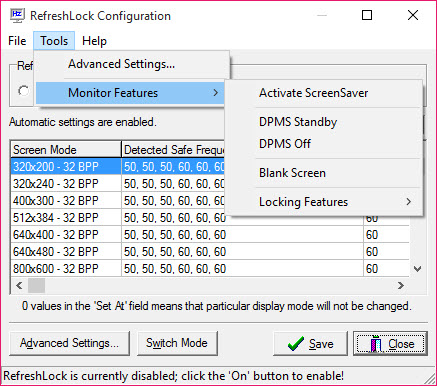
Task: Click the left arrow of horizontal scrollbar
Action: pyautogui.click(x=19, y=285)
